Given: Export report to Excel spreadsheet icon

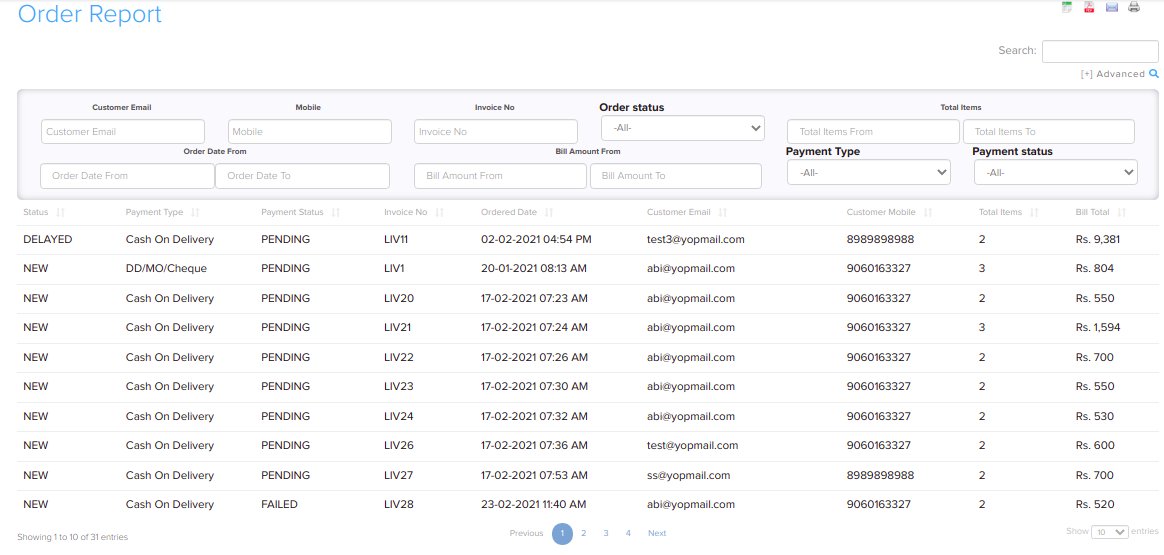Looking at the screenshot, I should click(1067, 8).
